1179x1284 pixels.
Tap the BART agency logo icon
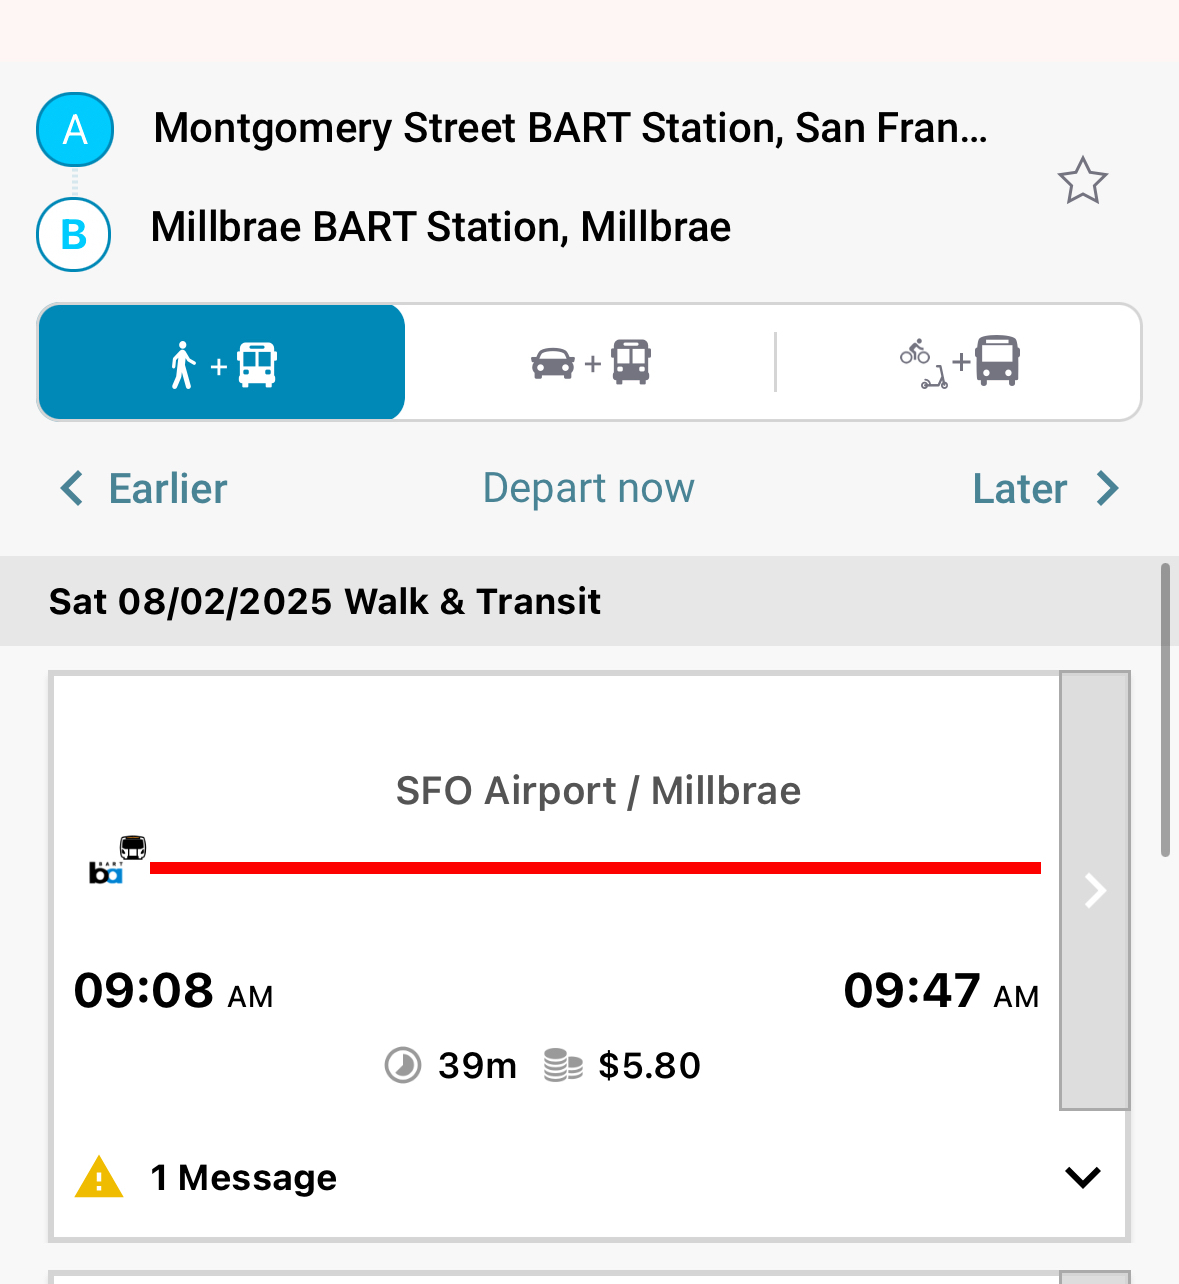pyautogui.click(x=106, y=872)
